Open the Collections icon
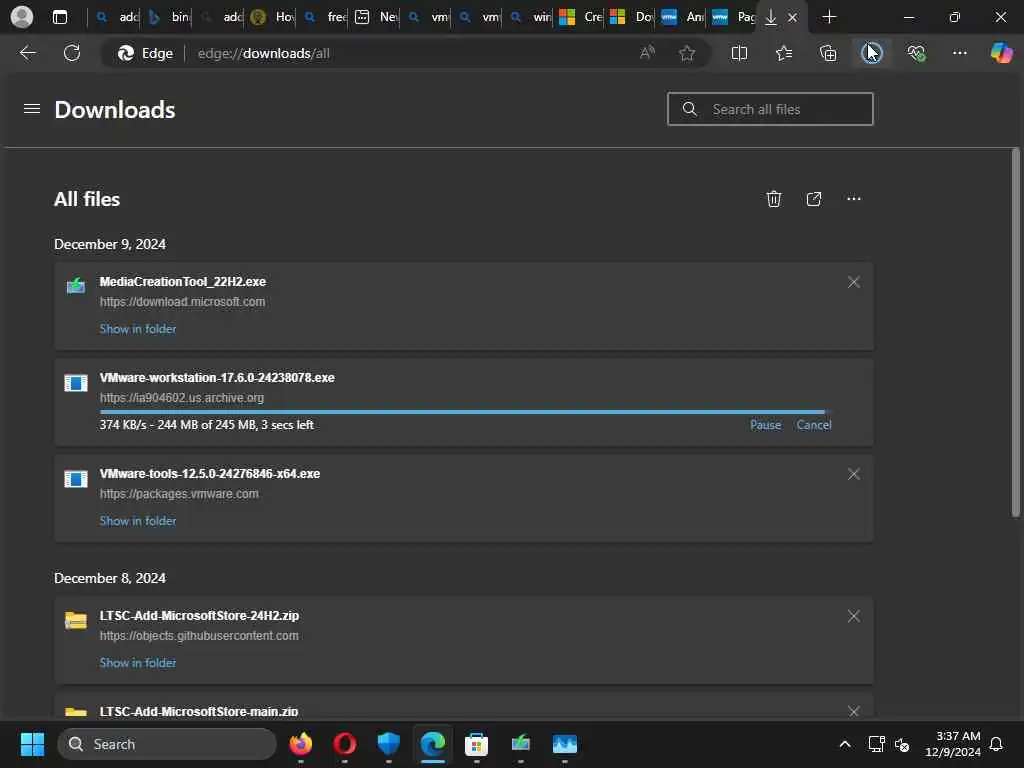The height and width of the screenshot is (768, 1024). pyautogui.click(x=827, y=53)
